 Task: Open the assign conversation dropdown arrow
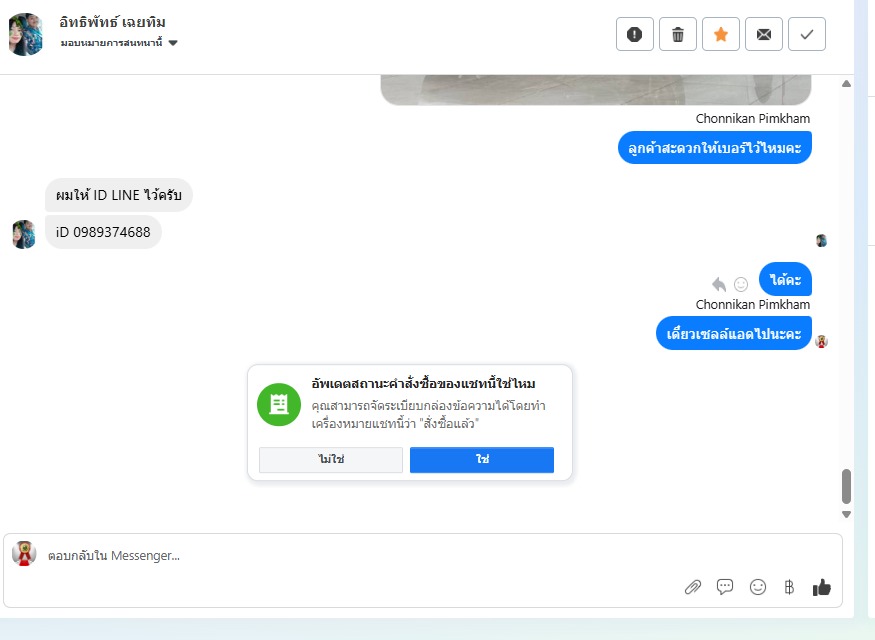click(x=173, y=43)
